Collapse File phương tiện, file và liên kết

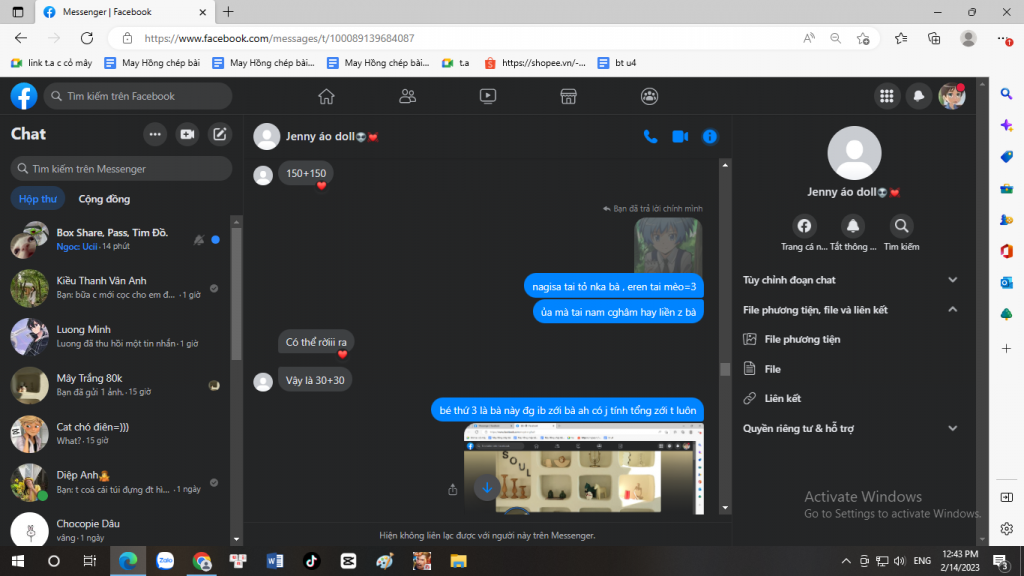tap(952, 310)
